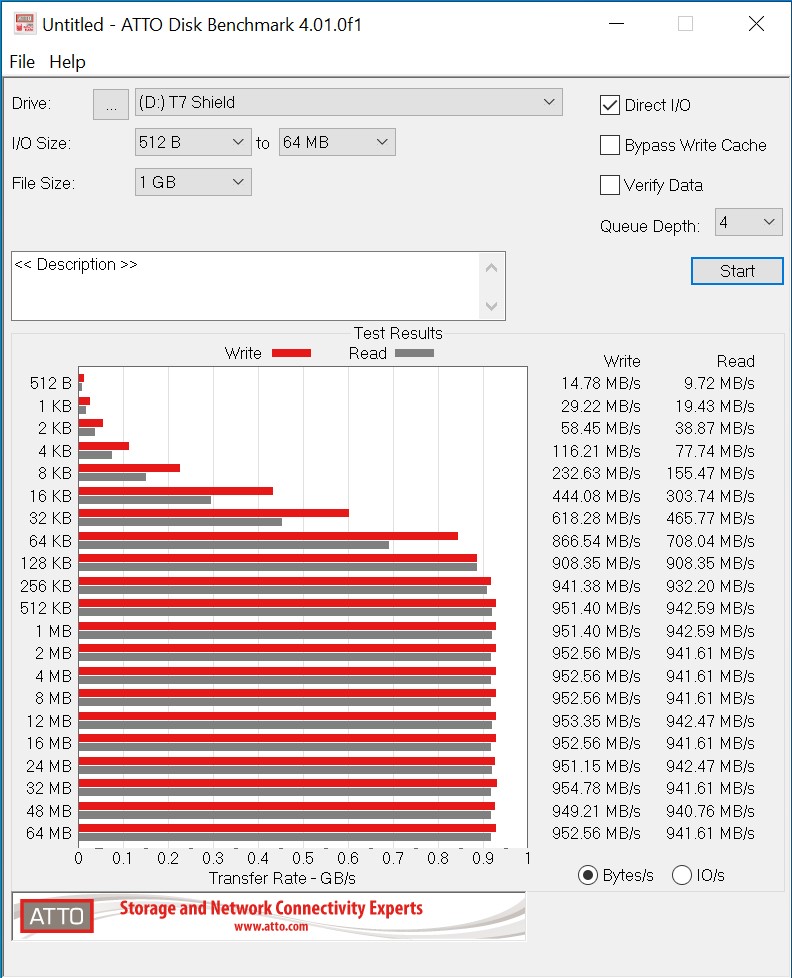The width and height of the screenshot is (792, 978).
Task: Open the Queue Depth dropdown
Action: click(748, 222)
